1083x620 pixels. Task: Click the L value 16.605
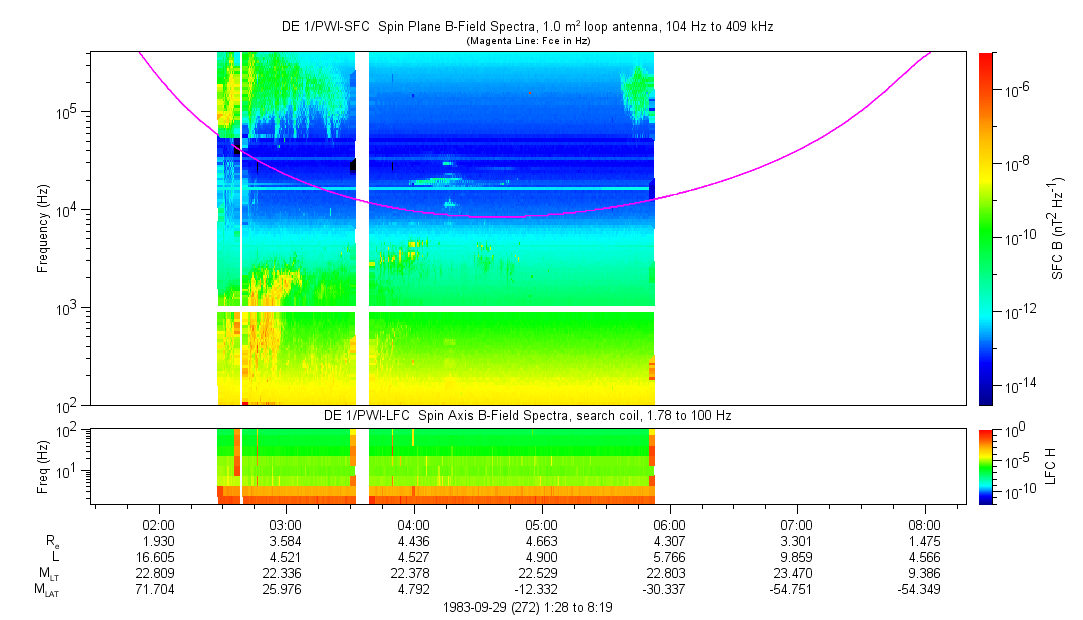pos(159,556)
